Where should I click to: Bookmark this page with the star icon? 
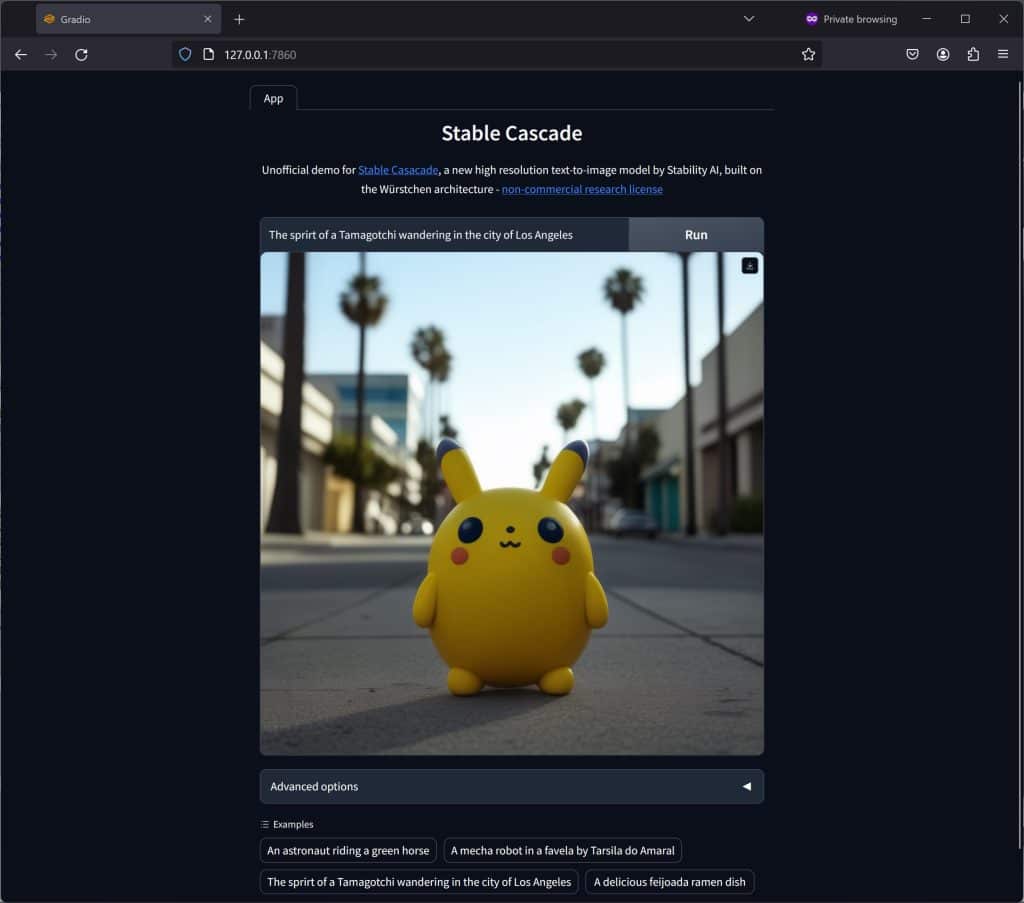808,55
